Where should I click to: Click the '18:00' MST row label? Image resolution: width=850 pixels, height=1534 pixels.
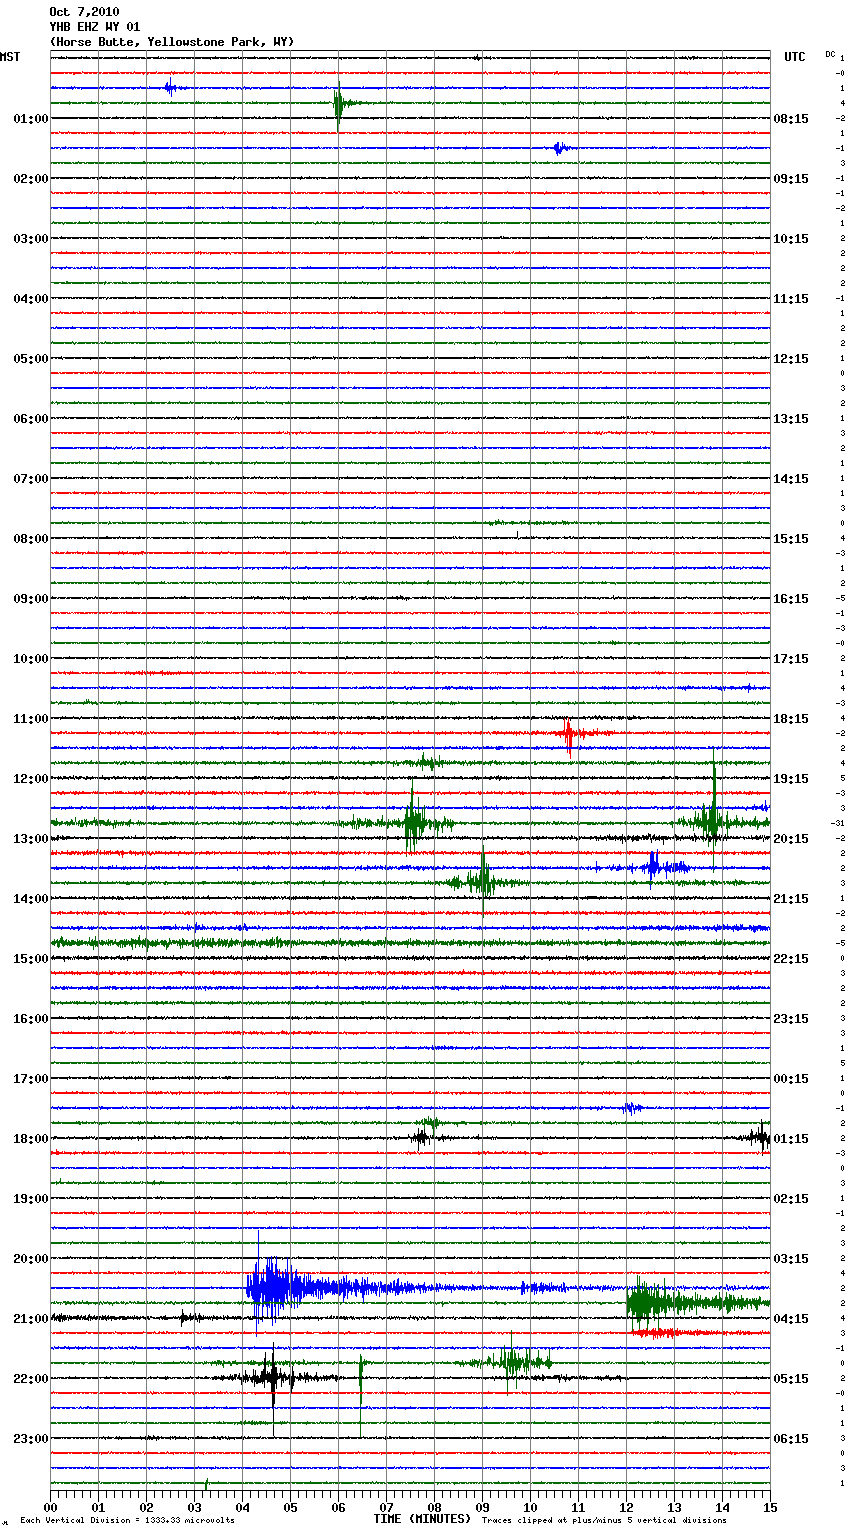click(31, 1139)
